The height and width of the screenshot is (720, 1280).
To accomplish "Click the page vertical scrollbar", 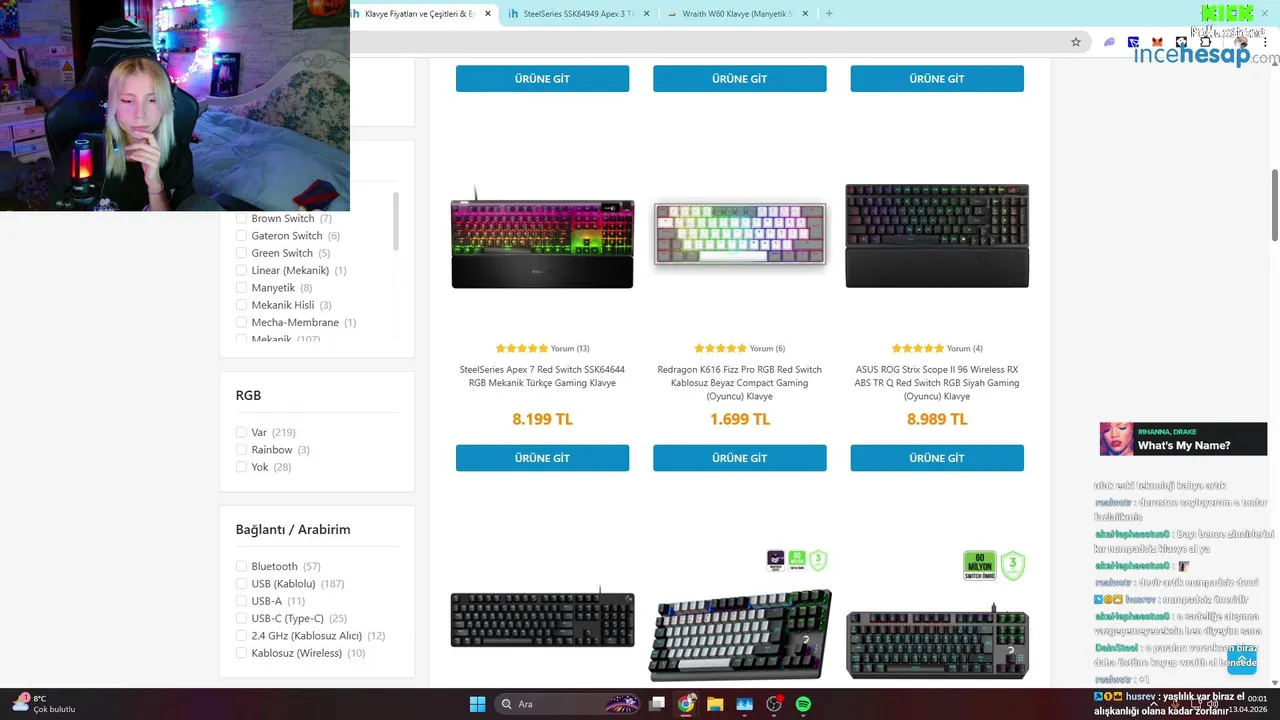I will coord(1274,205).
